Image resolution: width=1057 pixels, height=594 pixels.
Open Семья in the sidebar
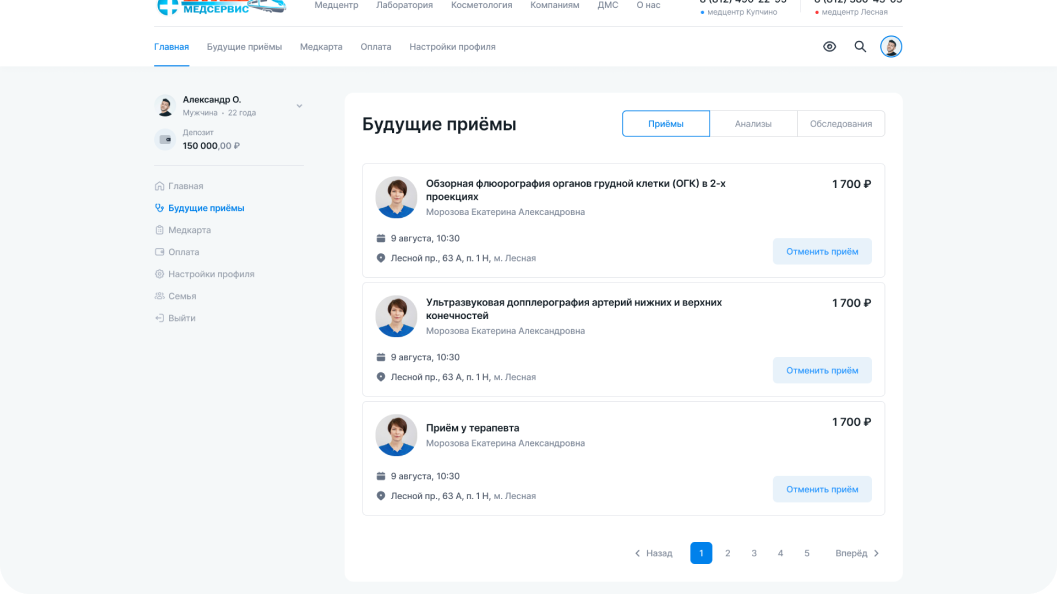[182, 296]
